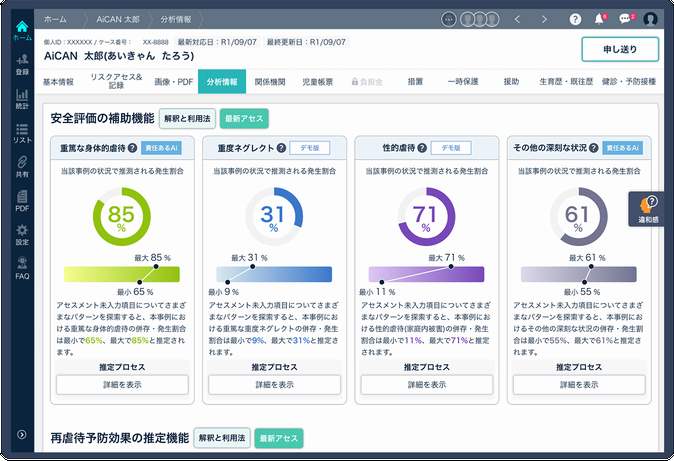674x461 pixels.
Task: Click the 最終更新日:R1/09/07 text
Action: point(306,42)
